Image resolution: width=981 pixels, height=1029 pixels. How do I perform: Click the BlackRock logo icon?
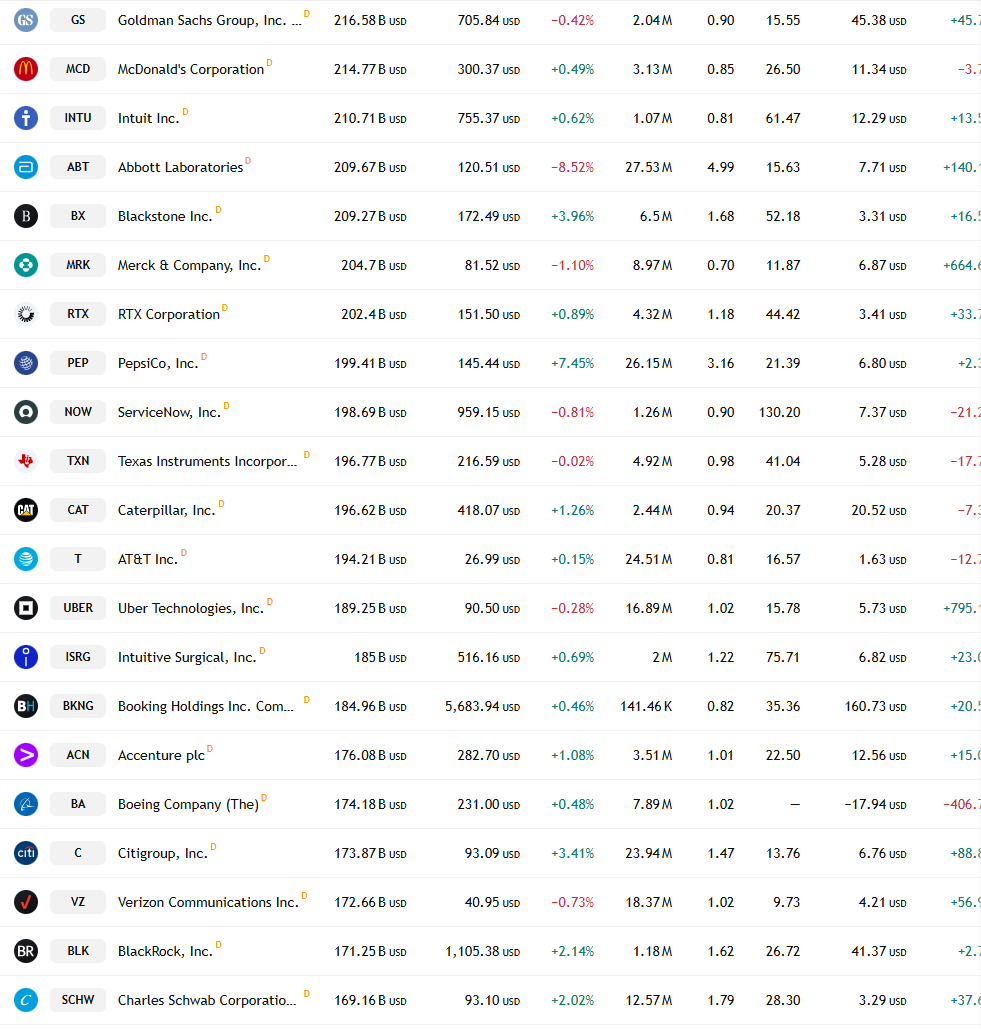click(x=26, y=951)
